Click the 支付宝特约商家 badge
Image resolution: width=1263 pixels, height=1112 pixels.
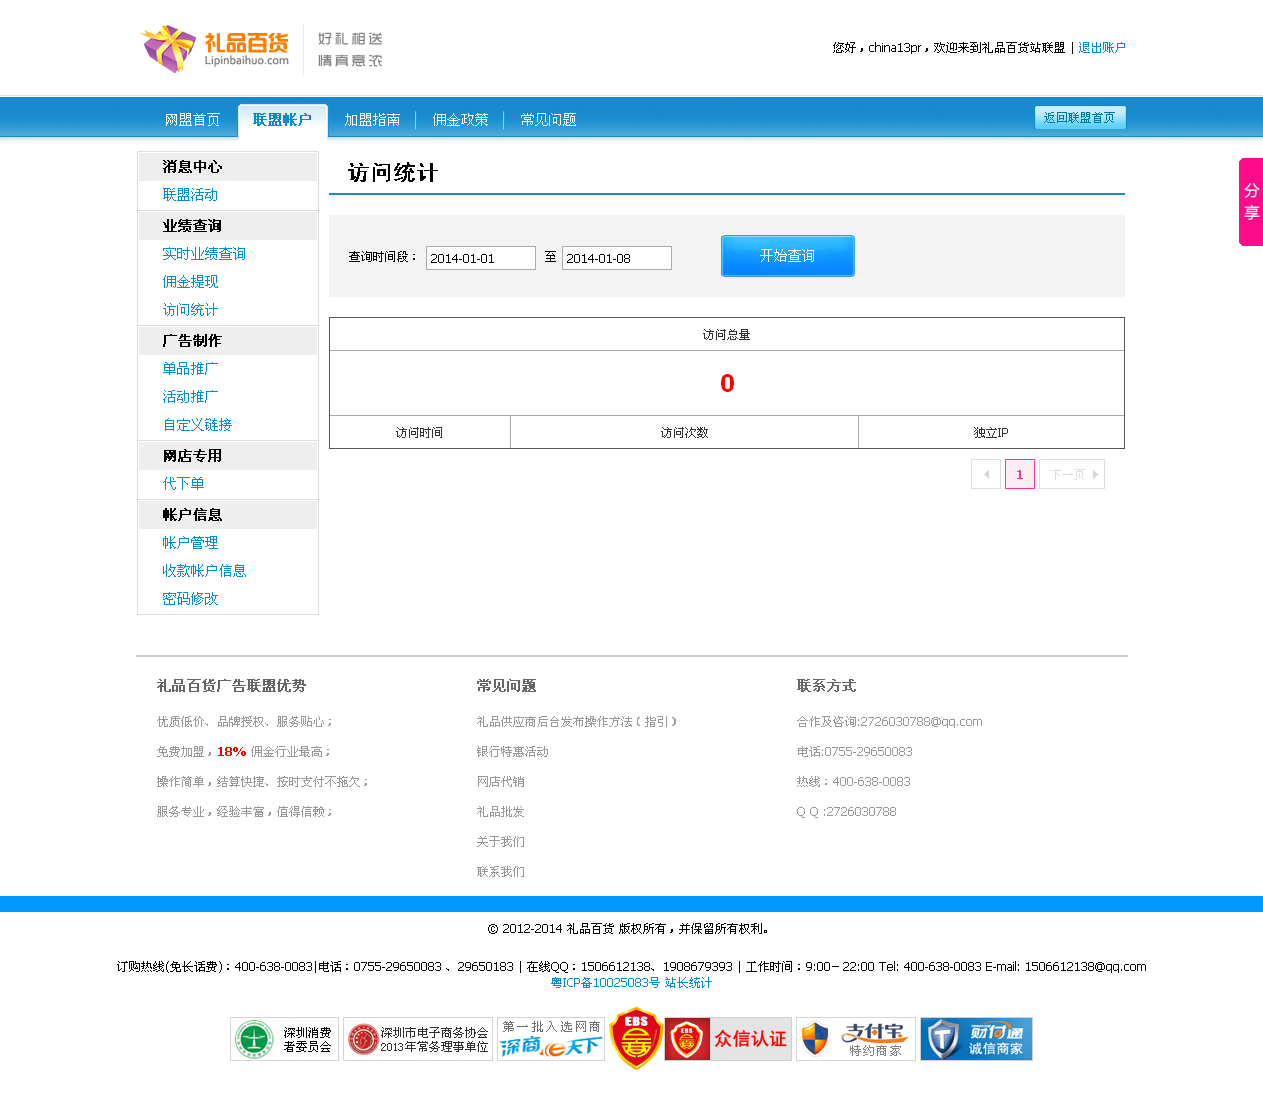tap(855, 1039)
